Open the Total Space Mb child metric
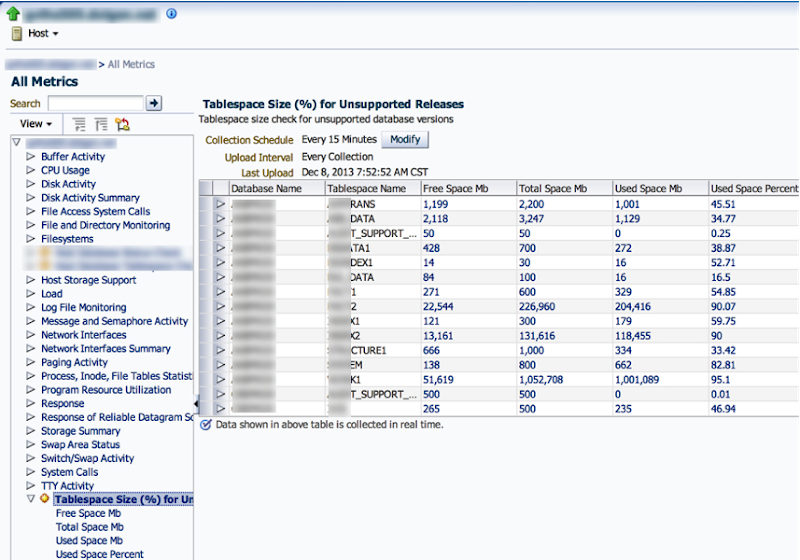 coord(90,527)
